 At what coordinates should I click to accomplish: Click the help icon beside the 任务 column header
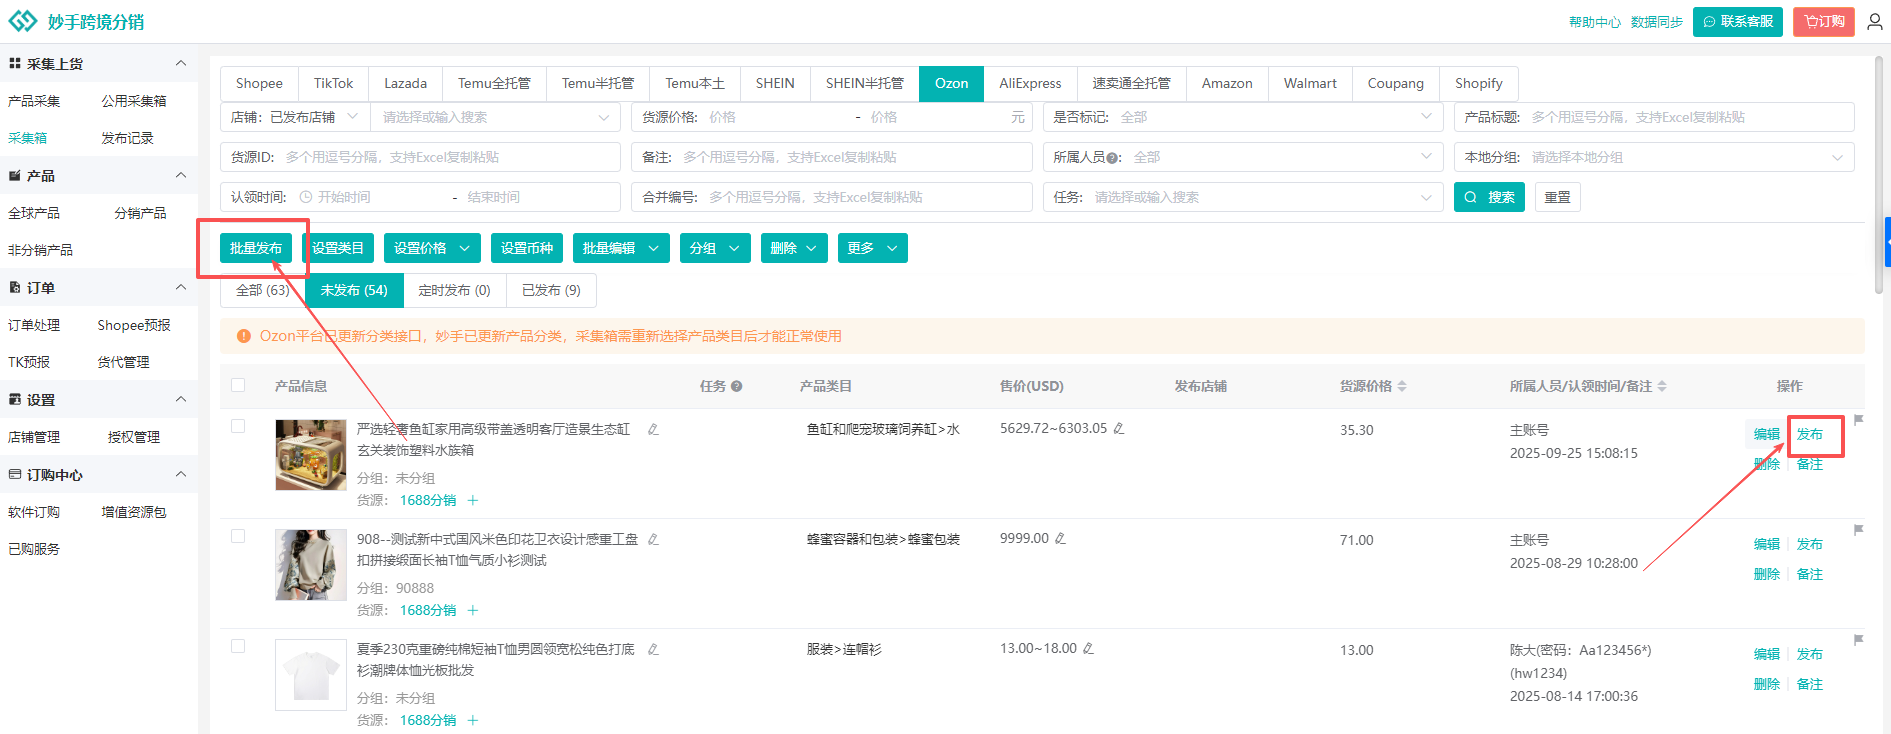pyautogui.click(x=737, y=386)
